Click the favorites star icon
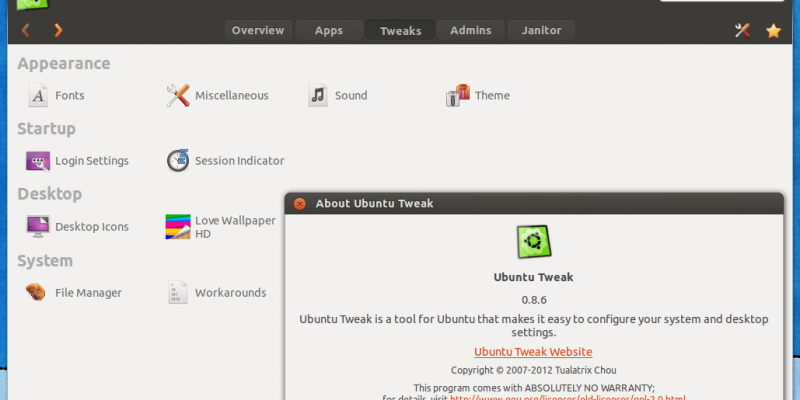Image resolution: width=800 pixels, height=400 pixels. (x=773, y=31)
